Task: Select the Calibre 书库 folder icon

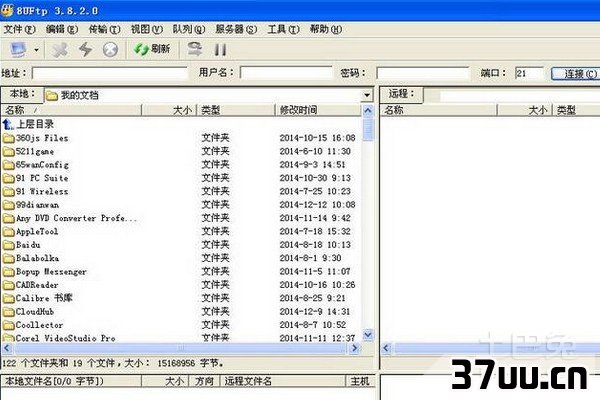Action: pyautogui.click(x=8, y=298)
